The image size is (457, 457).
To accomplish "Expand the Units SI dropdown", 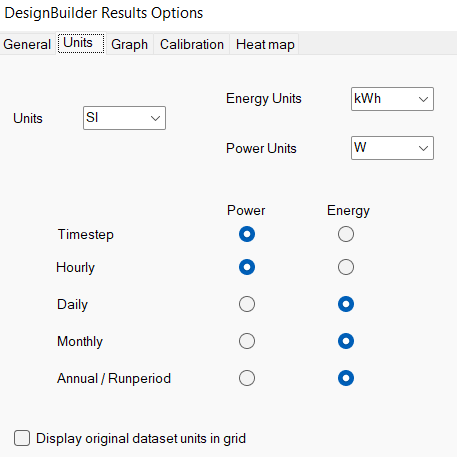I will click(x=124, y=118).
